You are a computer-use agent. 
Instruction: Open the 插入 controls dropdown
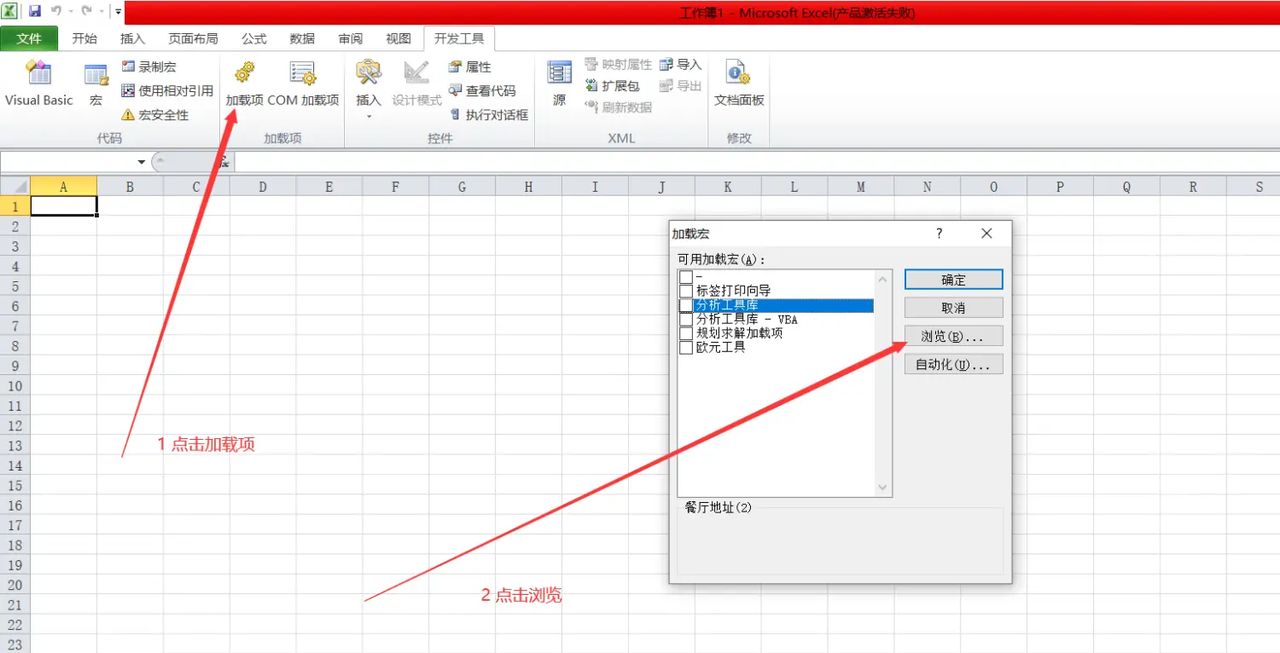click(x=369, y=88)
